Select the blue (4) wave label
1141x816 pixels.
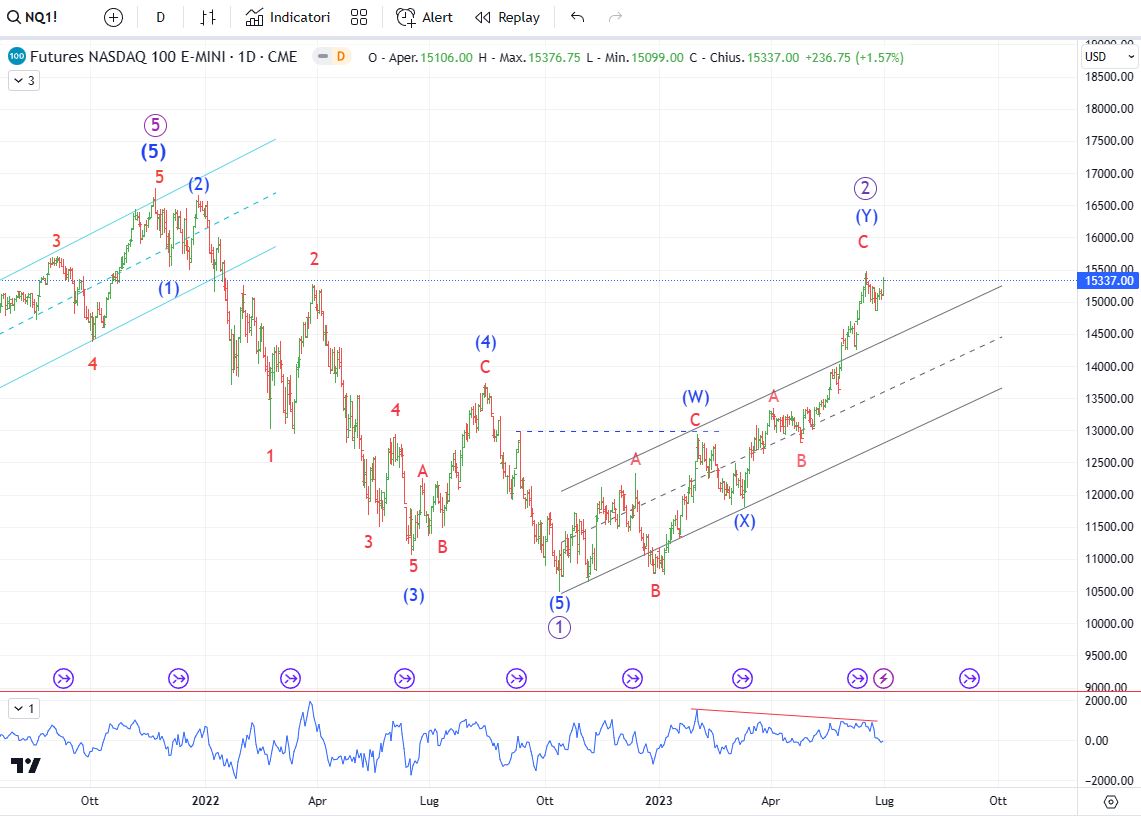[485, 342]
